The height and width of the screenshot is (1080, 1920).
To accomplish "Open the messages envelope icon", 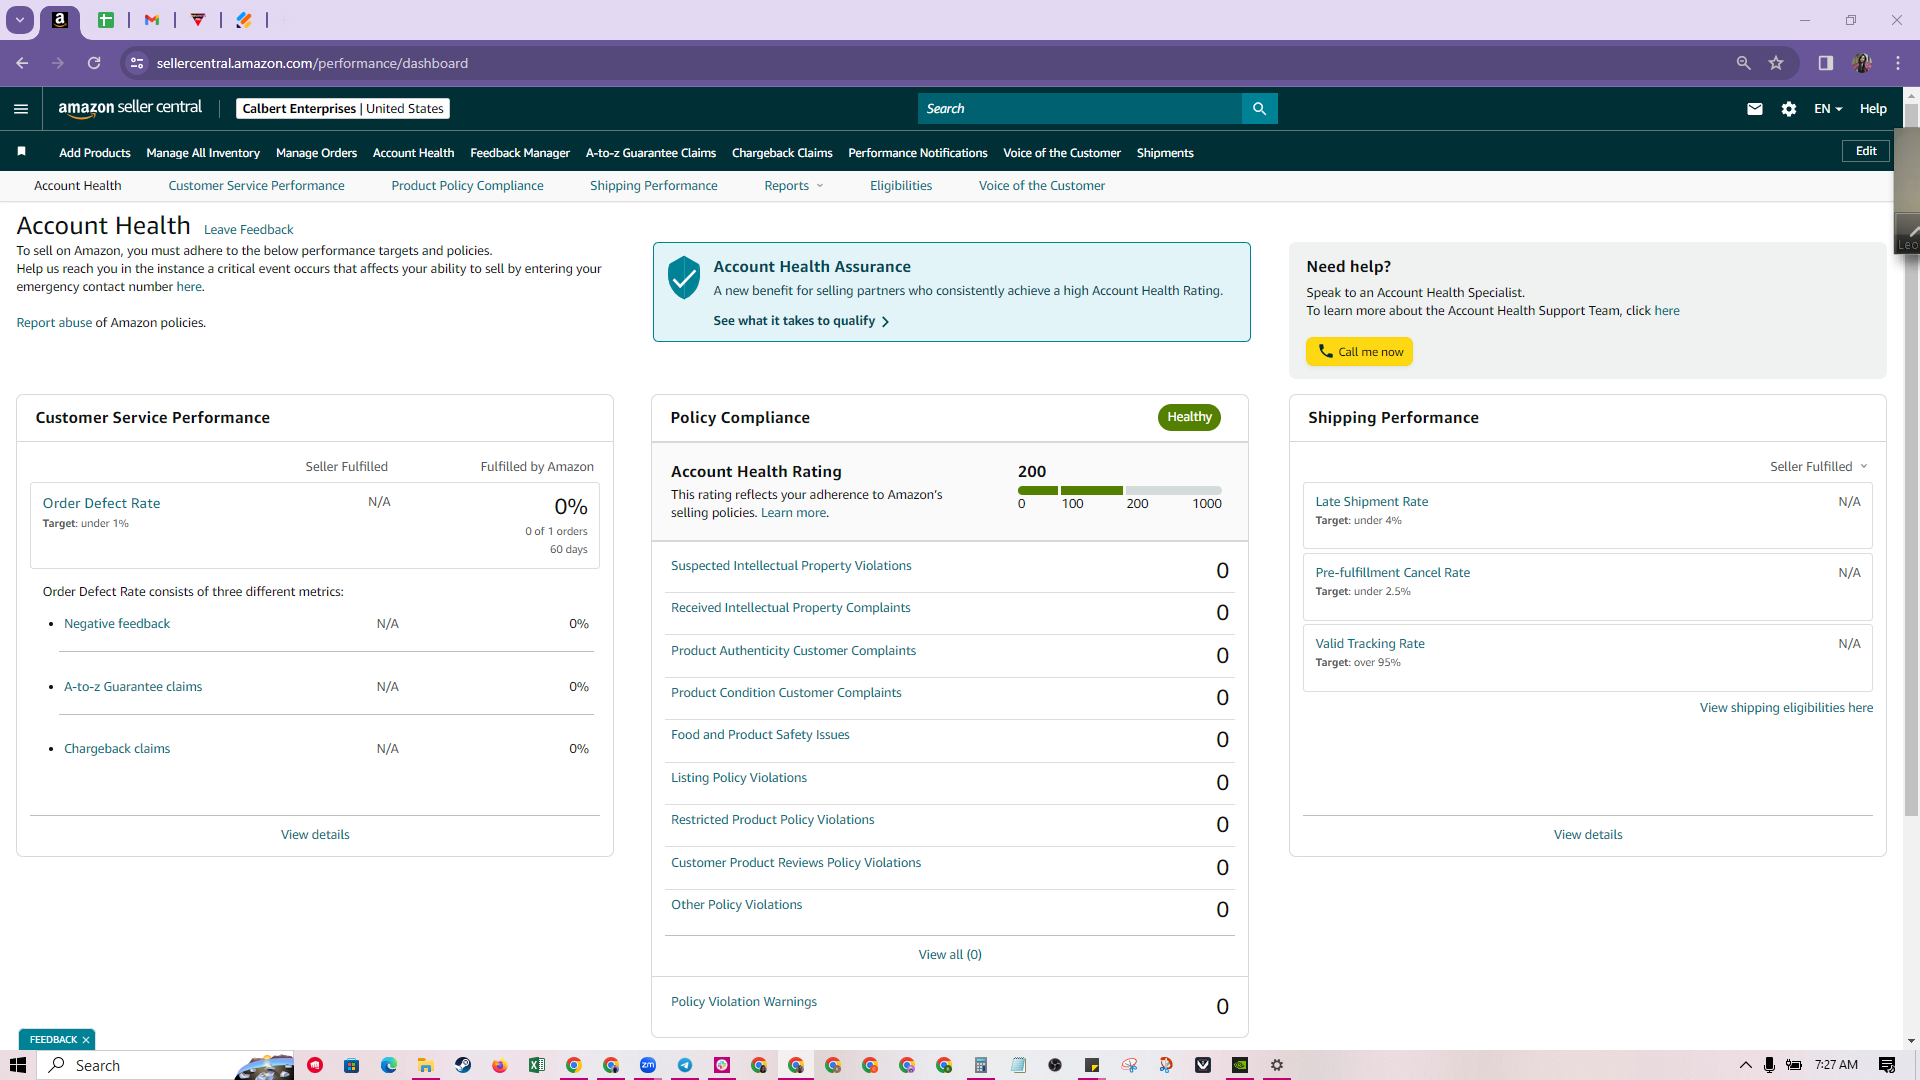I will coord(1755,109).
